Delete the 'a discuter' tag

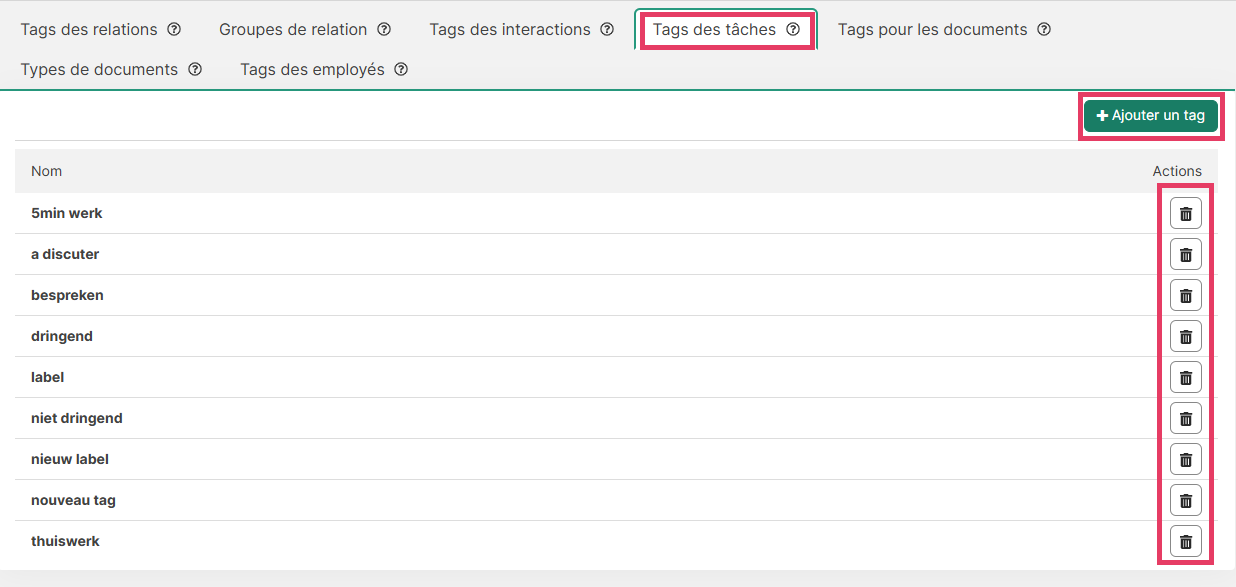click(x=1185, y=254)
